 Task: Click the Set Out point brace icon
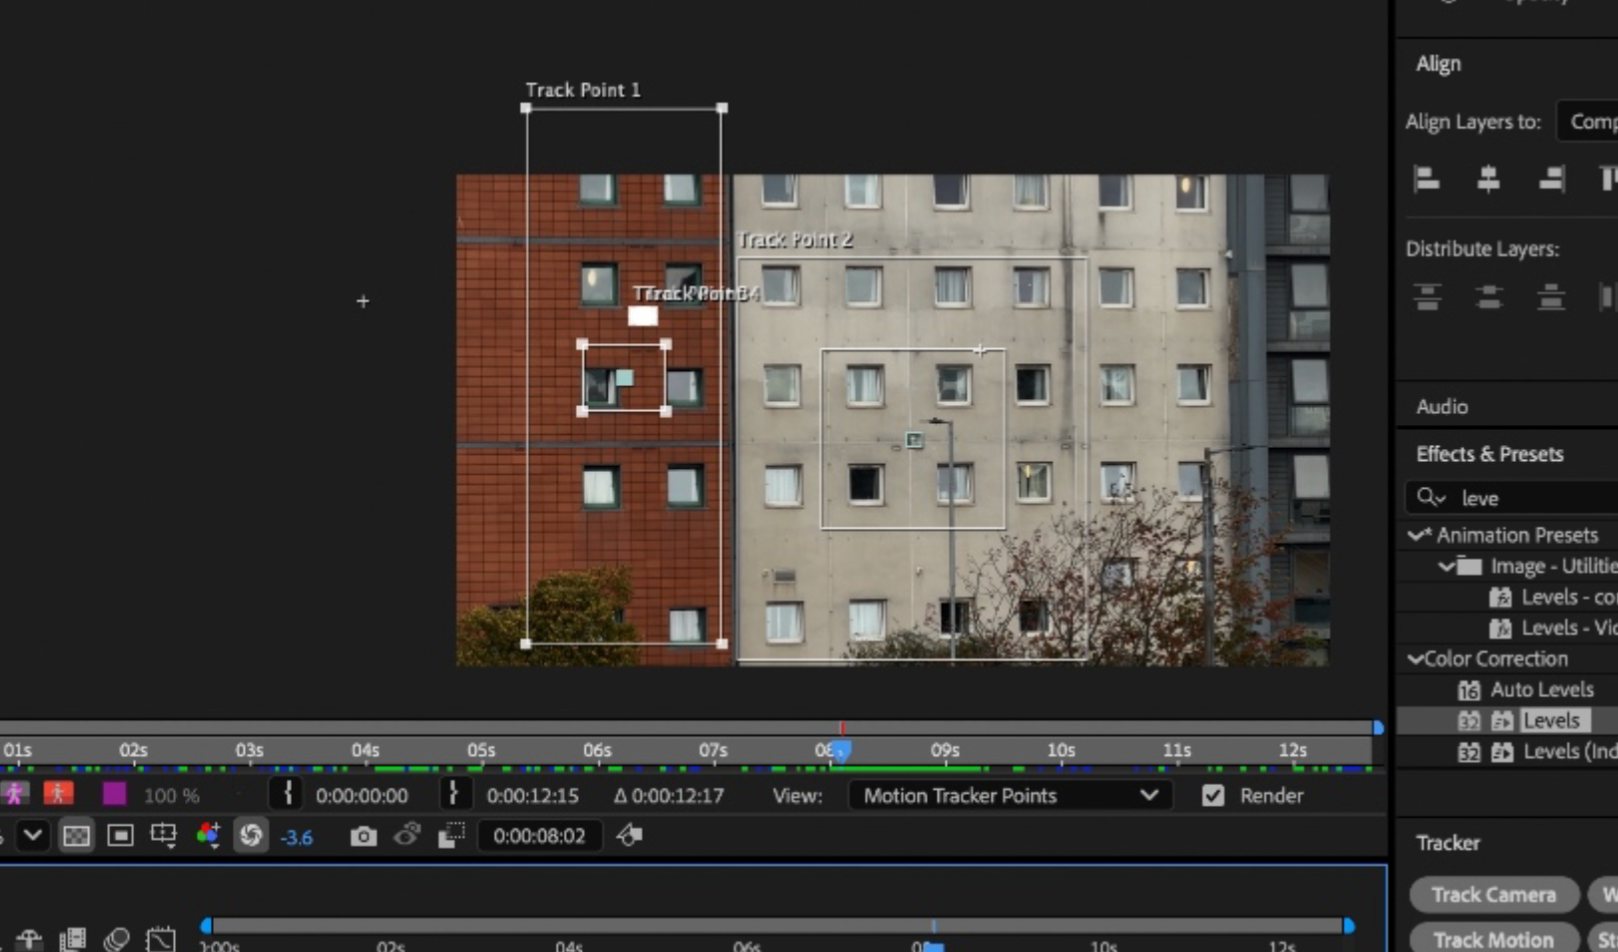[454, 795]
